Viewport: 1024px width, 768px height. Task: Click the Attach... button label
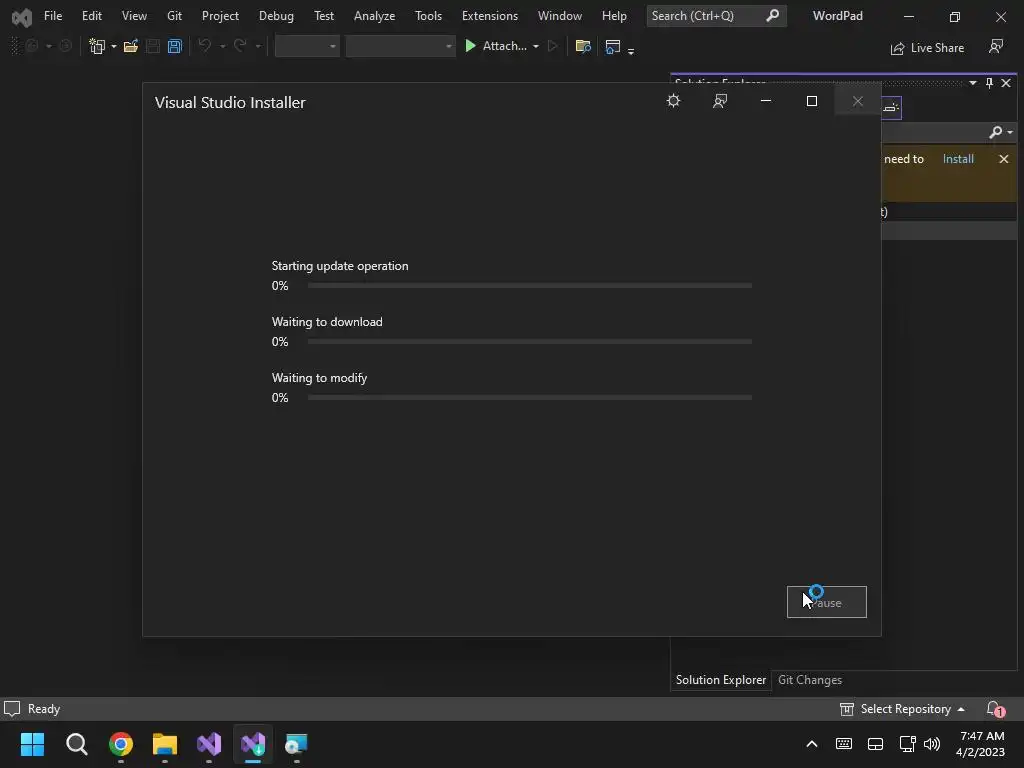tap(504, 46)
